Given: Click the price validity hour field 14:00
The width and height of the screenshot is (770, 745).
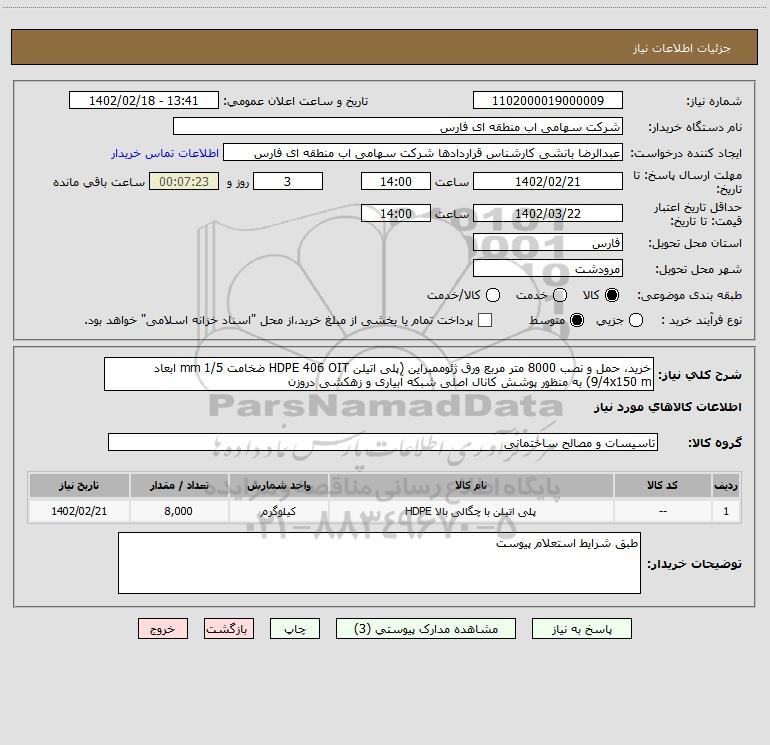Looking at the screenshot, I should 396,214.
